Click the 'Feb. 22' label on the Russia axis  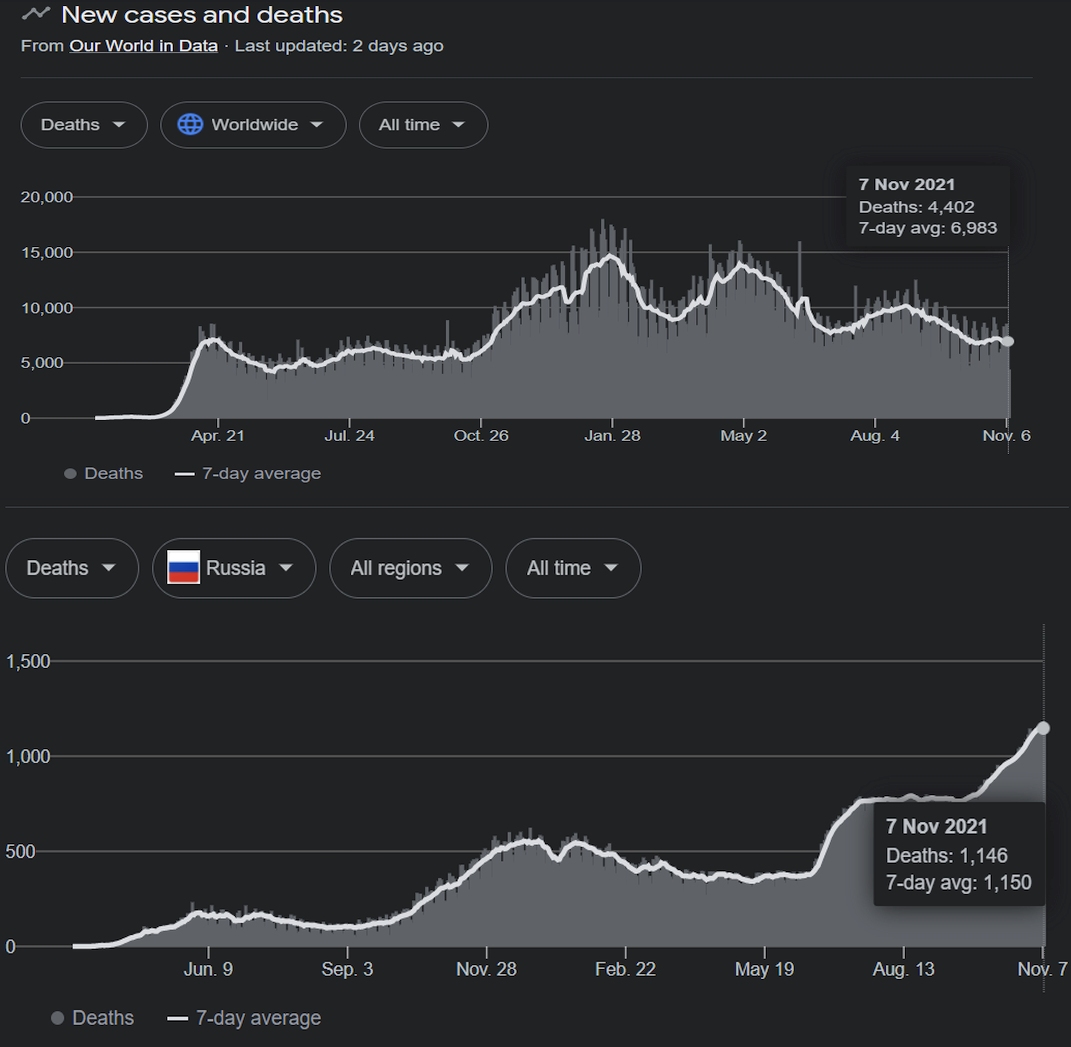(x=625, y=969)
